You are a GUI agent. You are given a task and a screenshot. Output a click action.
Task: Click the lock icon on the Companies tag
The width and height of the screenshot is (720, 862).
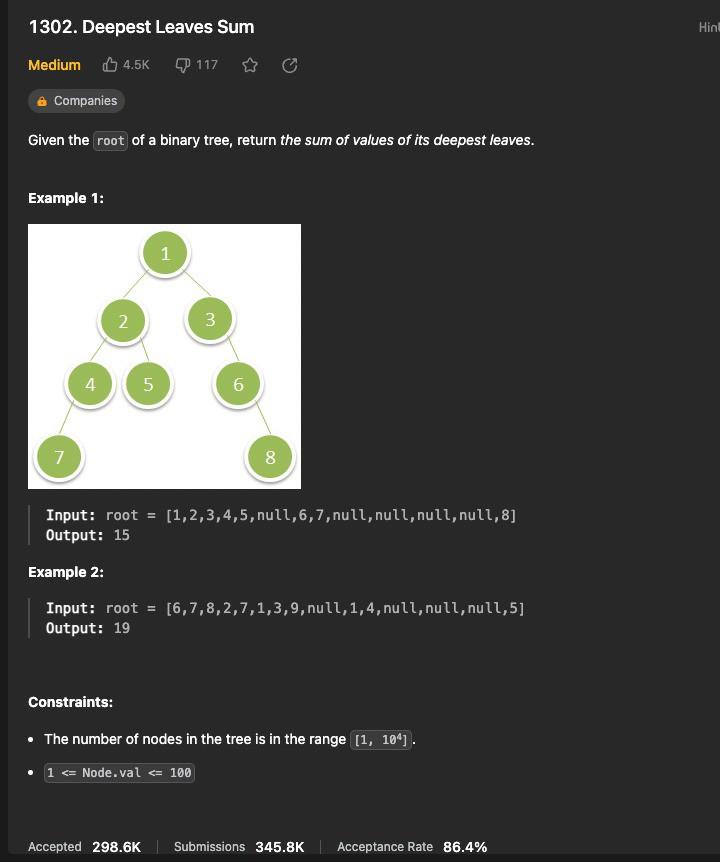(x=41, y=100)
